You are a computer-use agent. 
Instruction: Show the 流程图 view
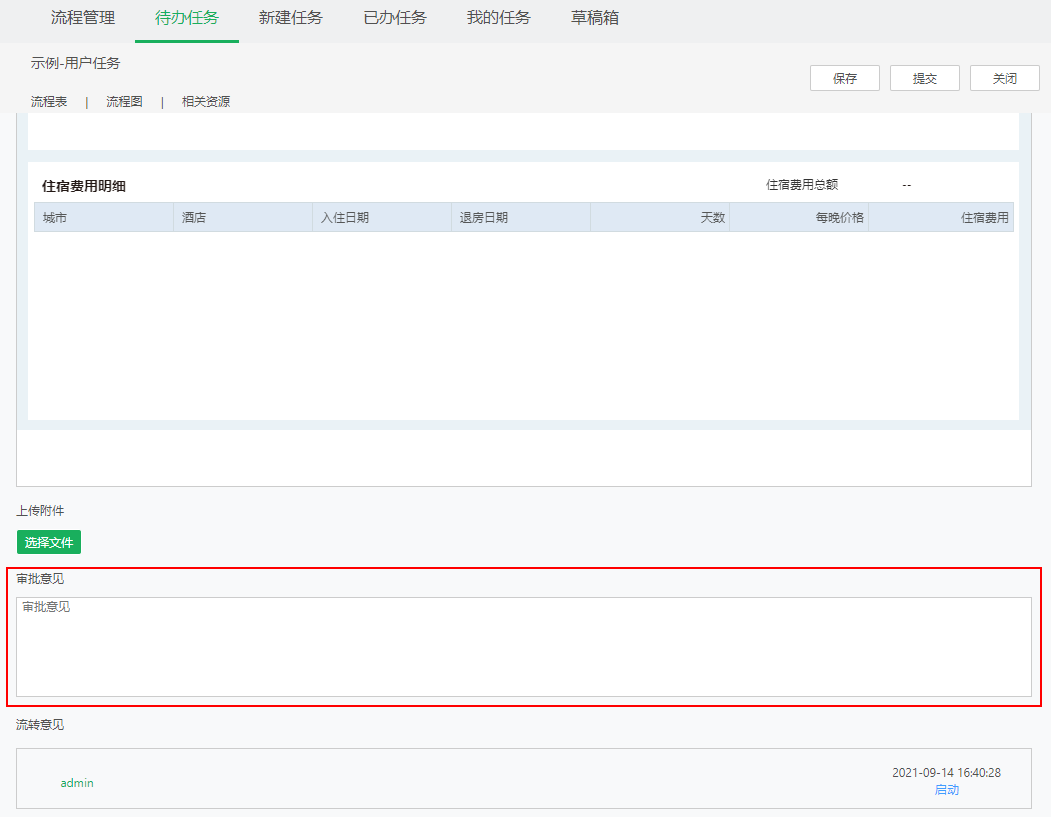pyautogui.click(x=124, y=101)
